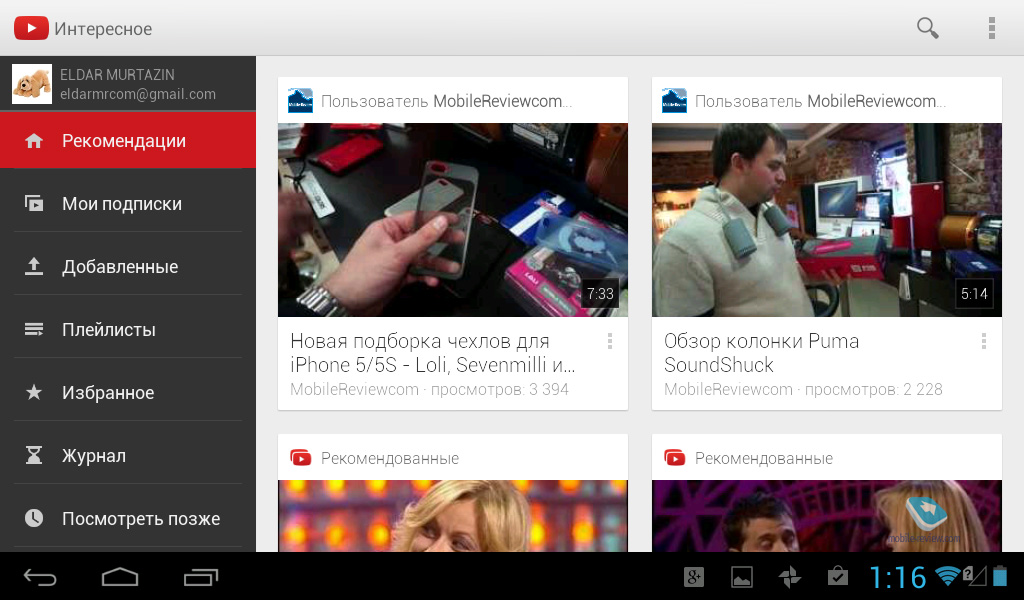Image resolution: width=1024 pixels, height=600 pixels.
Task: Open title 'Обзор колонки Puma SoundShuck'
Action: tap(761, 353)
